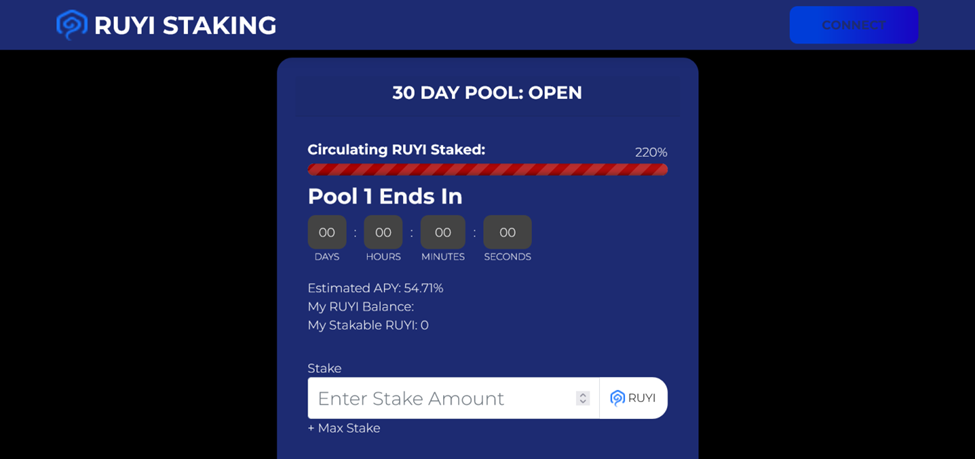The image size is (975, 459).
Task: Click the RUYI Staking logo icon
Action: pos(72,25)
